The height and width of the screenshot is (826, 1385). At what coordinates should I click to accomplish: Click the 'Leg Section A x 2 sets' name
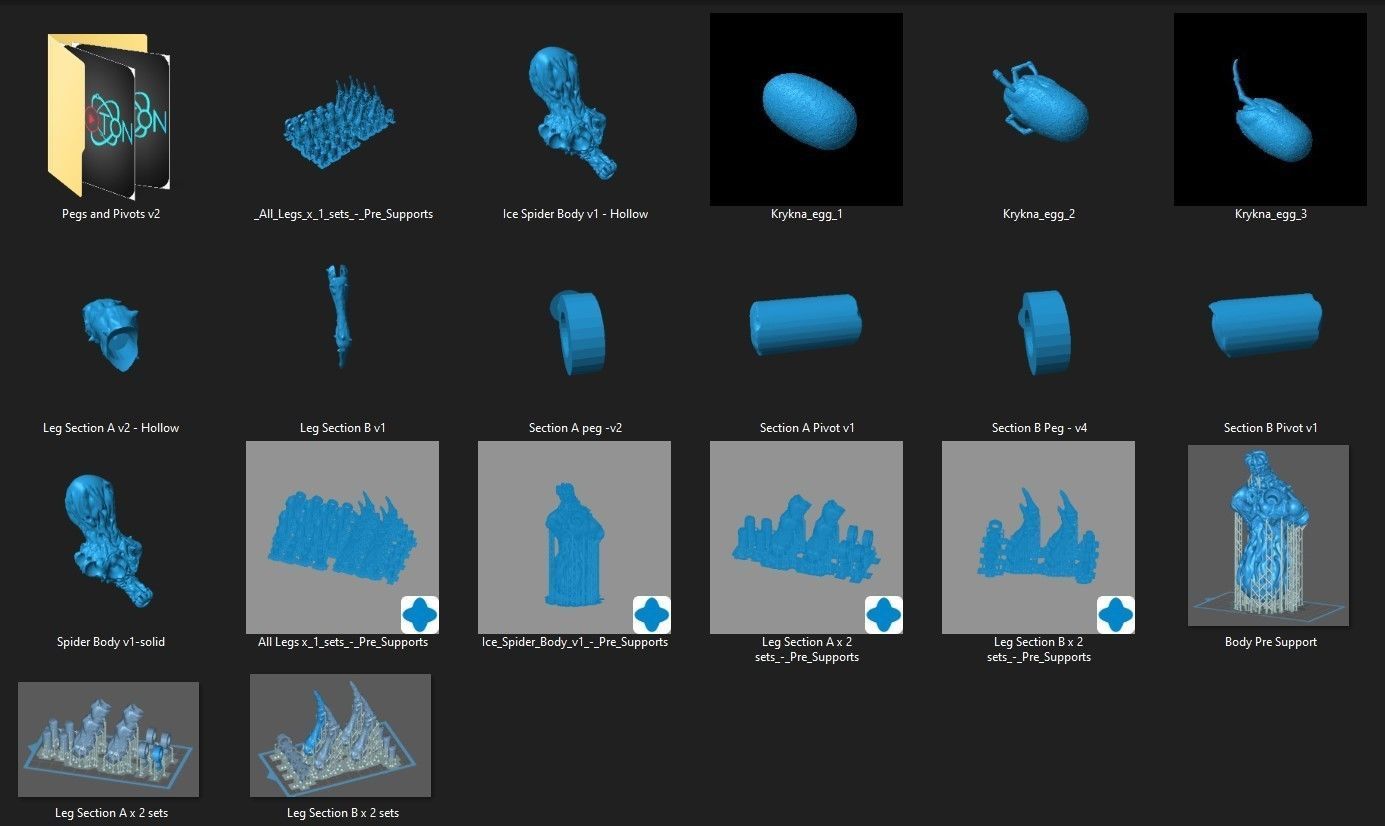[111, 813]
